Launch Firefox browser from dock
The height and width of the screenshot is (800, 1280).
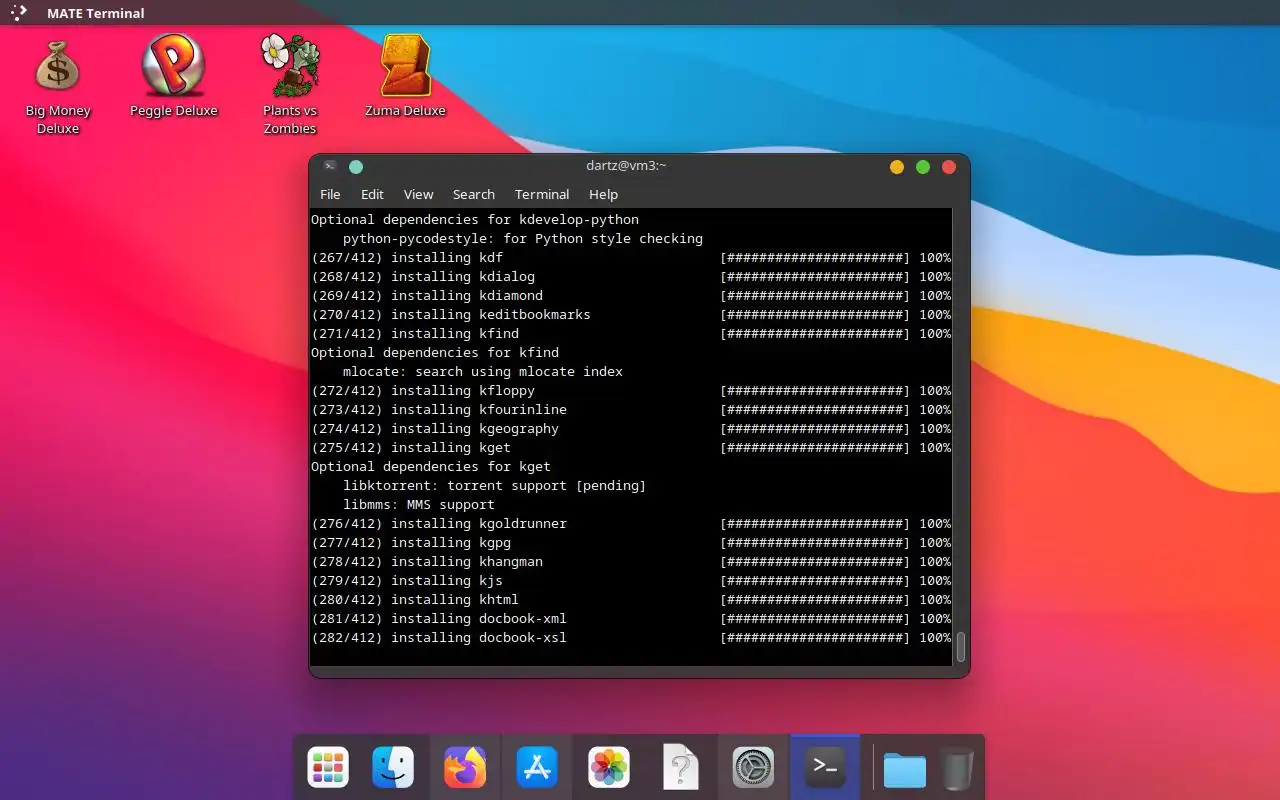point(465,768)
